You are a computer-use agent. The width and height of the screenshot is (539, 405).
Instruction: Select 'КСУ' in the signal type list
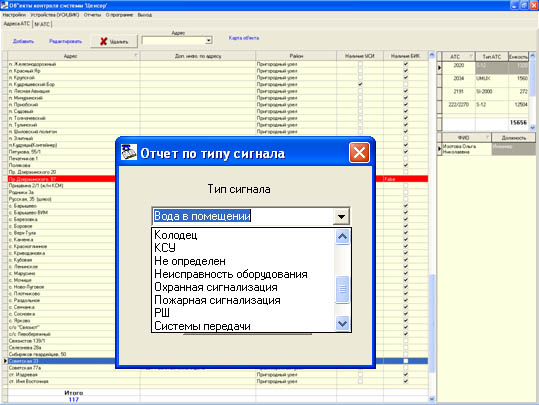click(165, 248)
